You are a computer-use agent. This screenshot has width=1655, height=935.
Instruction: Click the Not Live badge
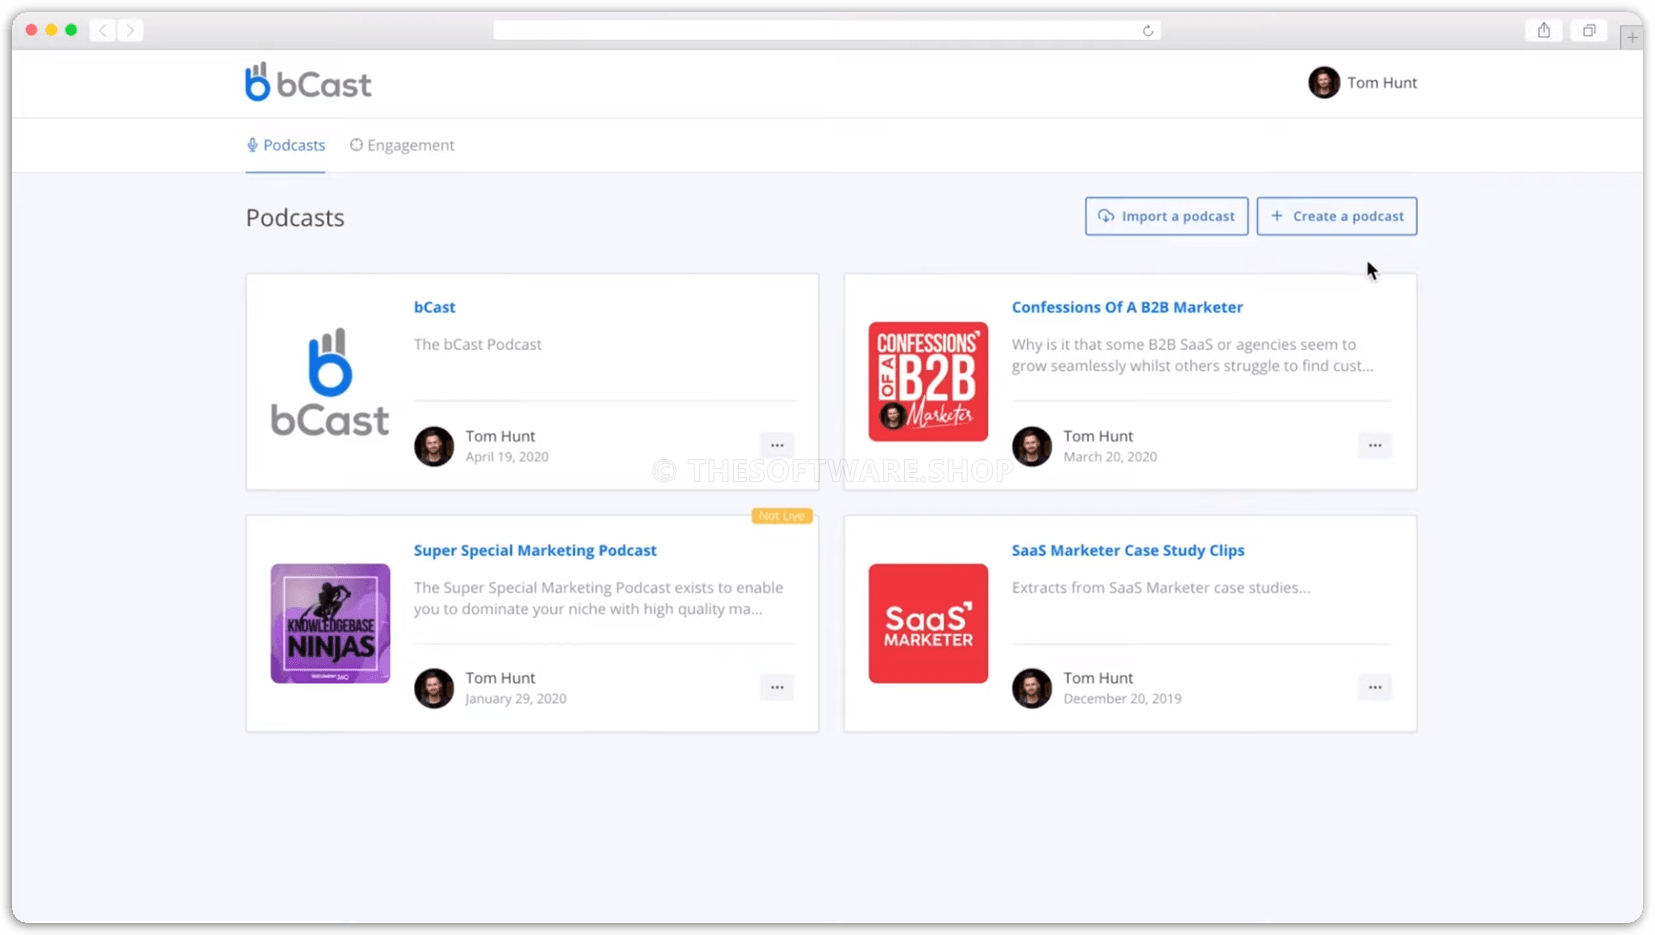(782, 516)
